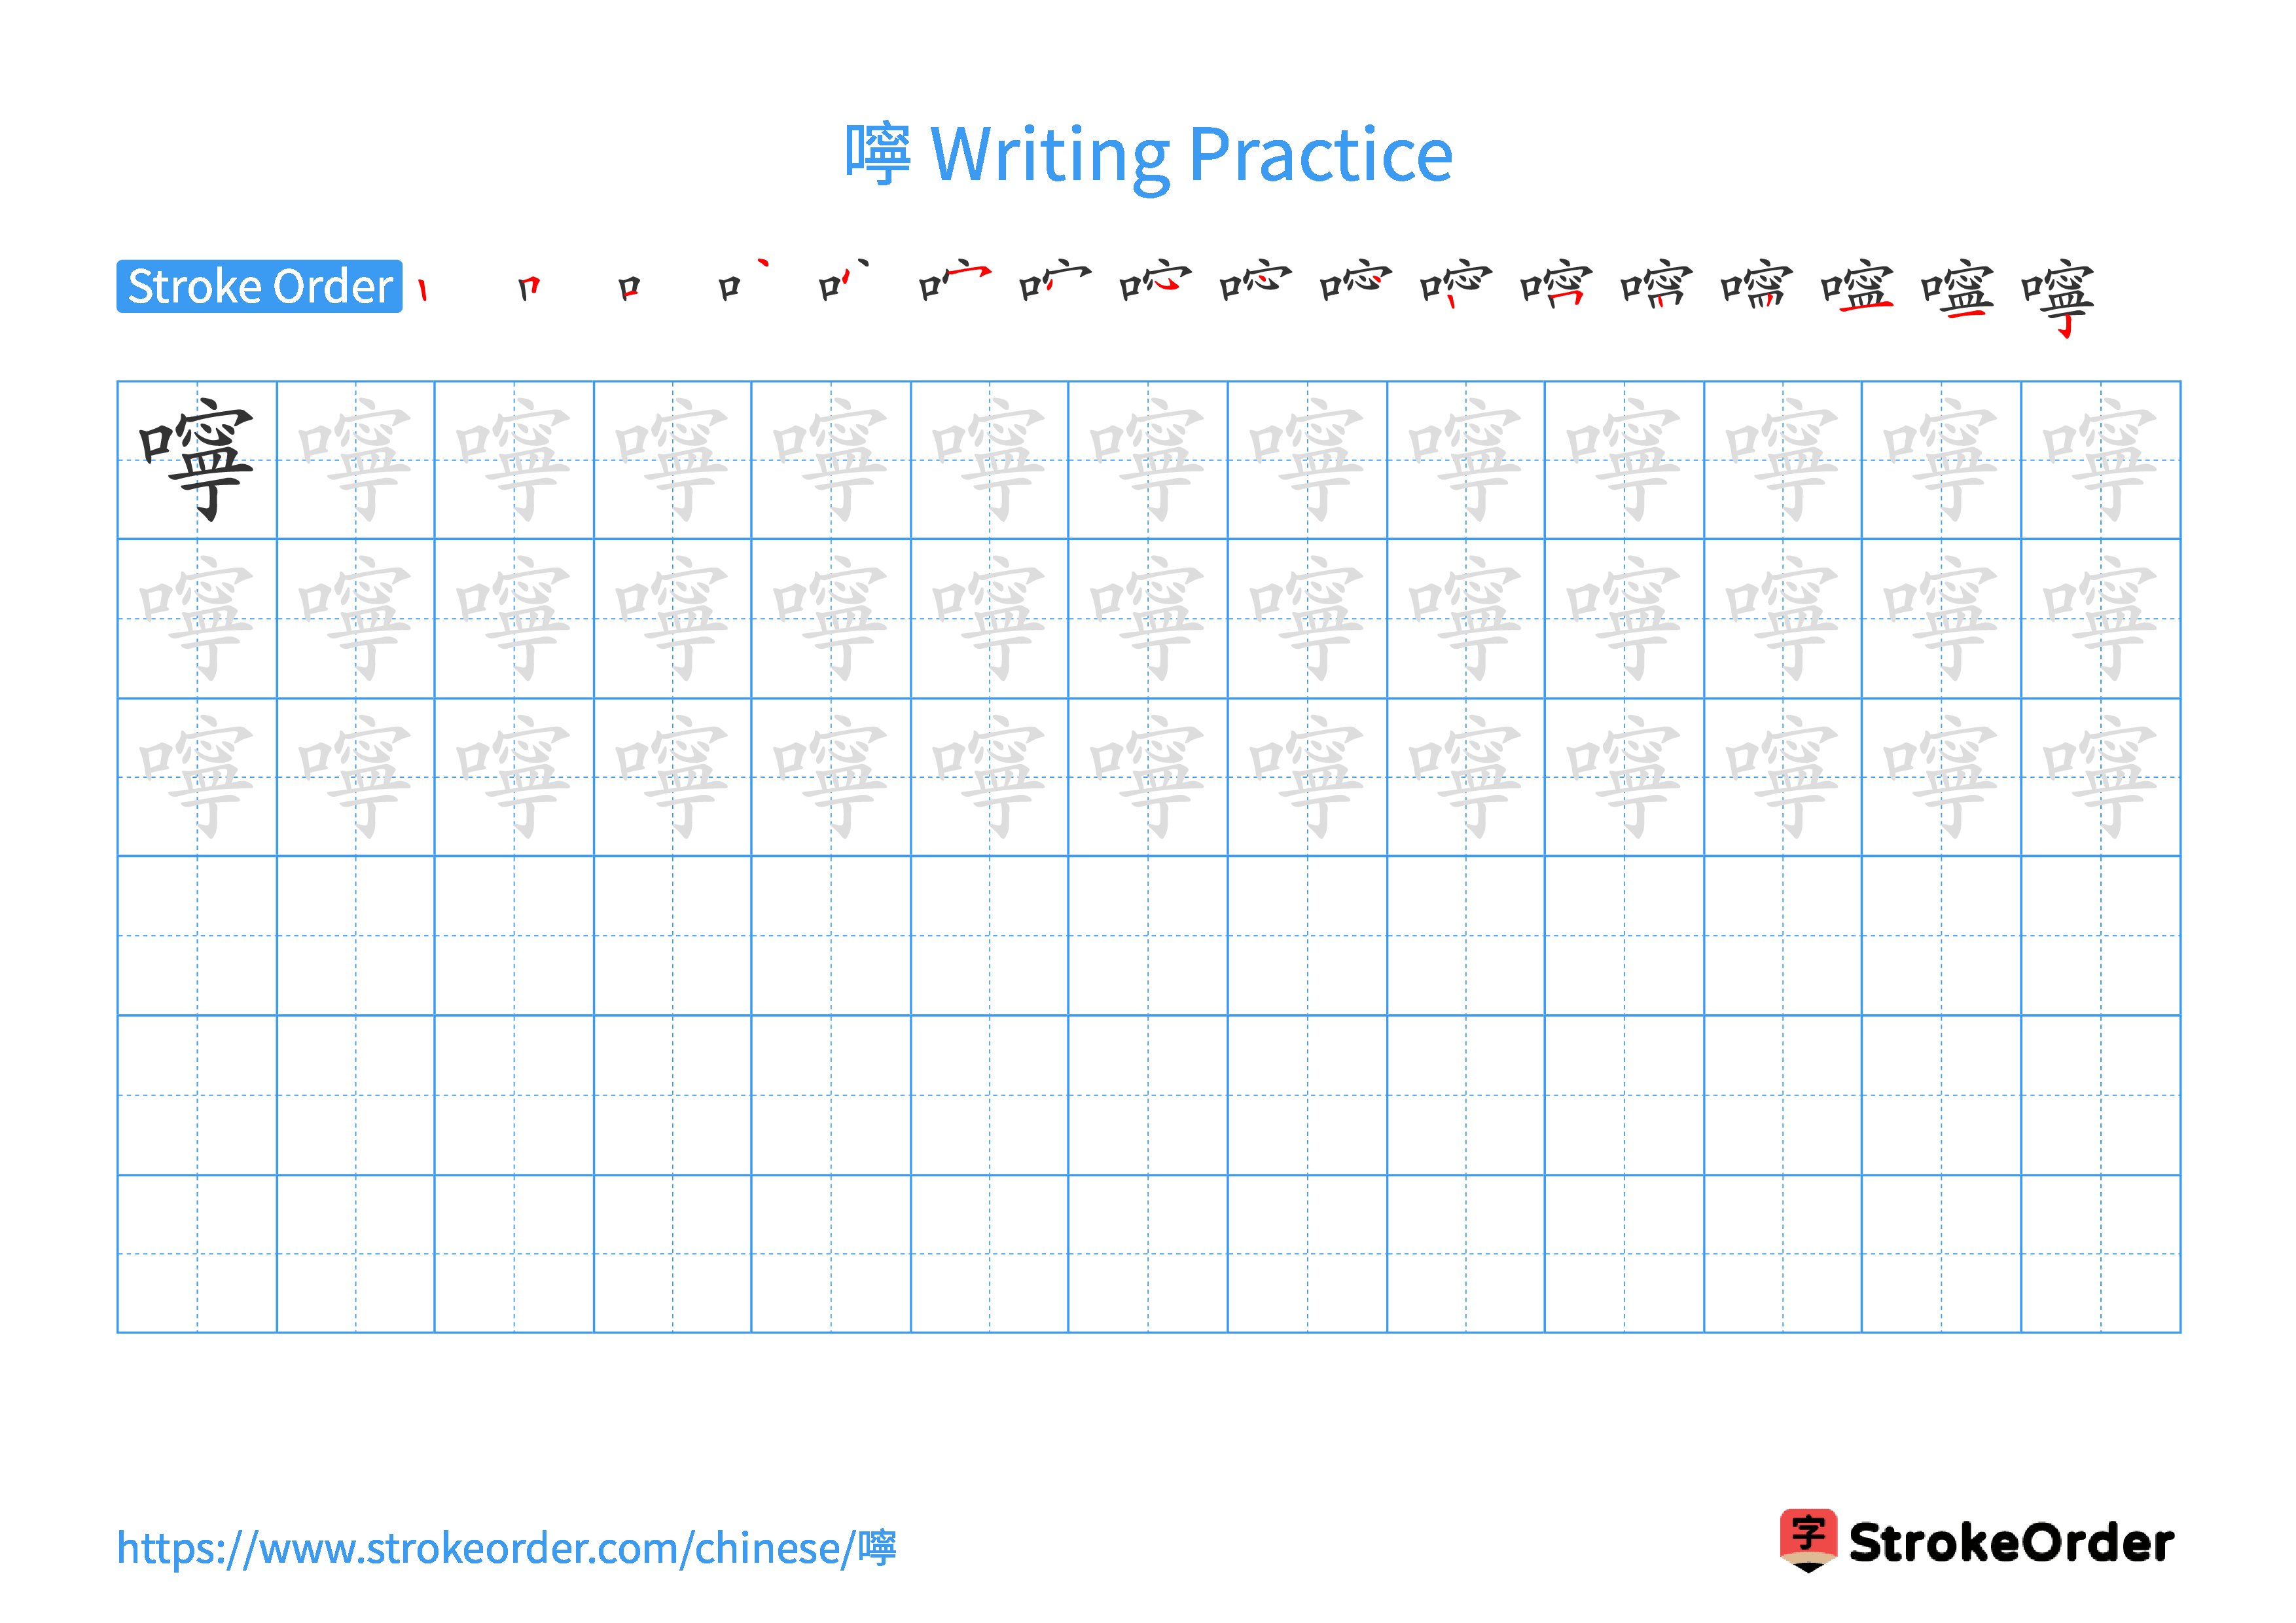Click the 噥 Writing Practice page tab
The width and height of the screenshot is (2296, 1623).
coord(1148,130)
